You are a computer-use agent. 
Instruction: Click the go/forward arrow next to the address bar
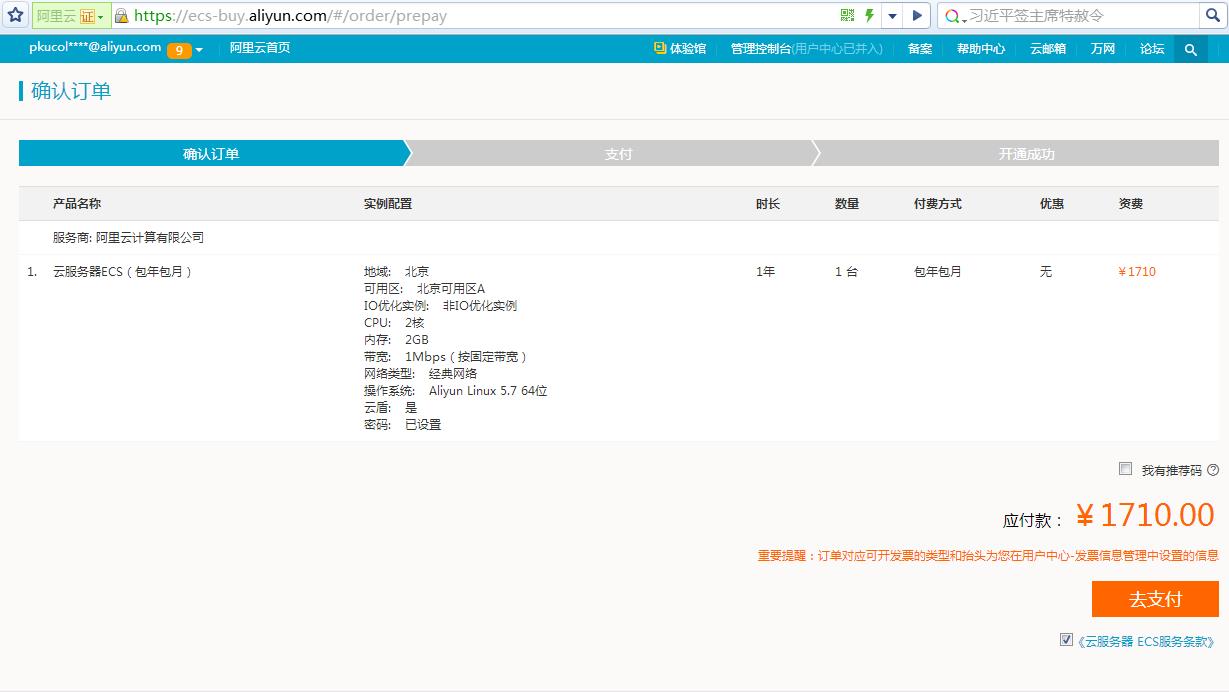pos(917,16)
